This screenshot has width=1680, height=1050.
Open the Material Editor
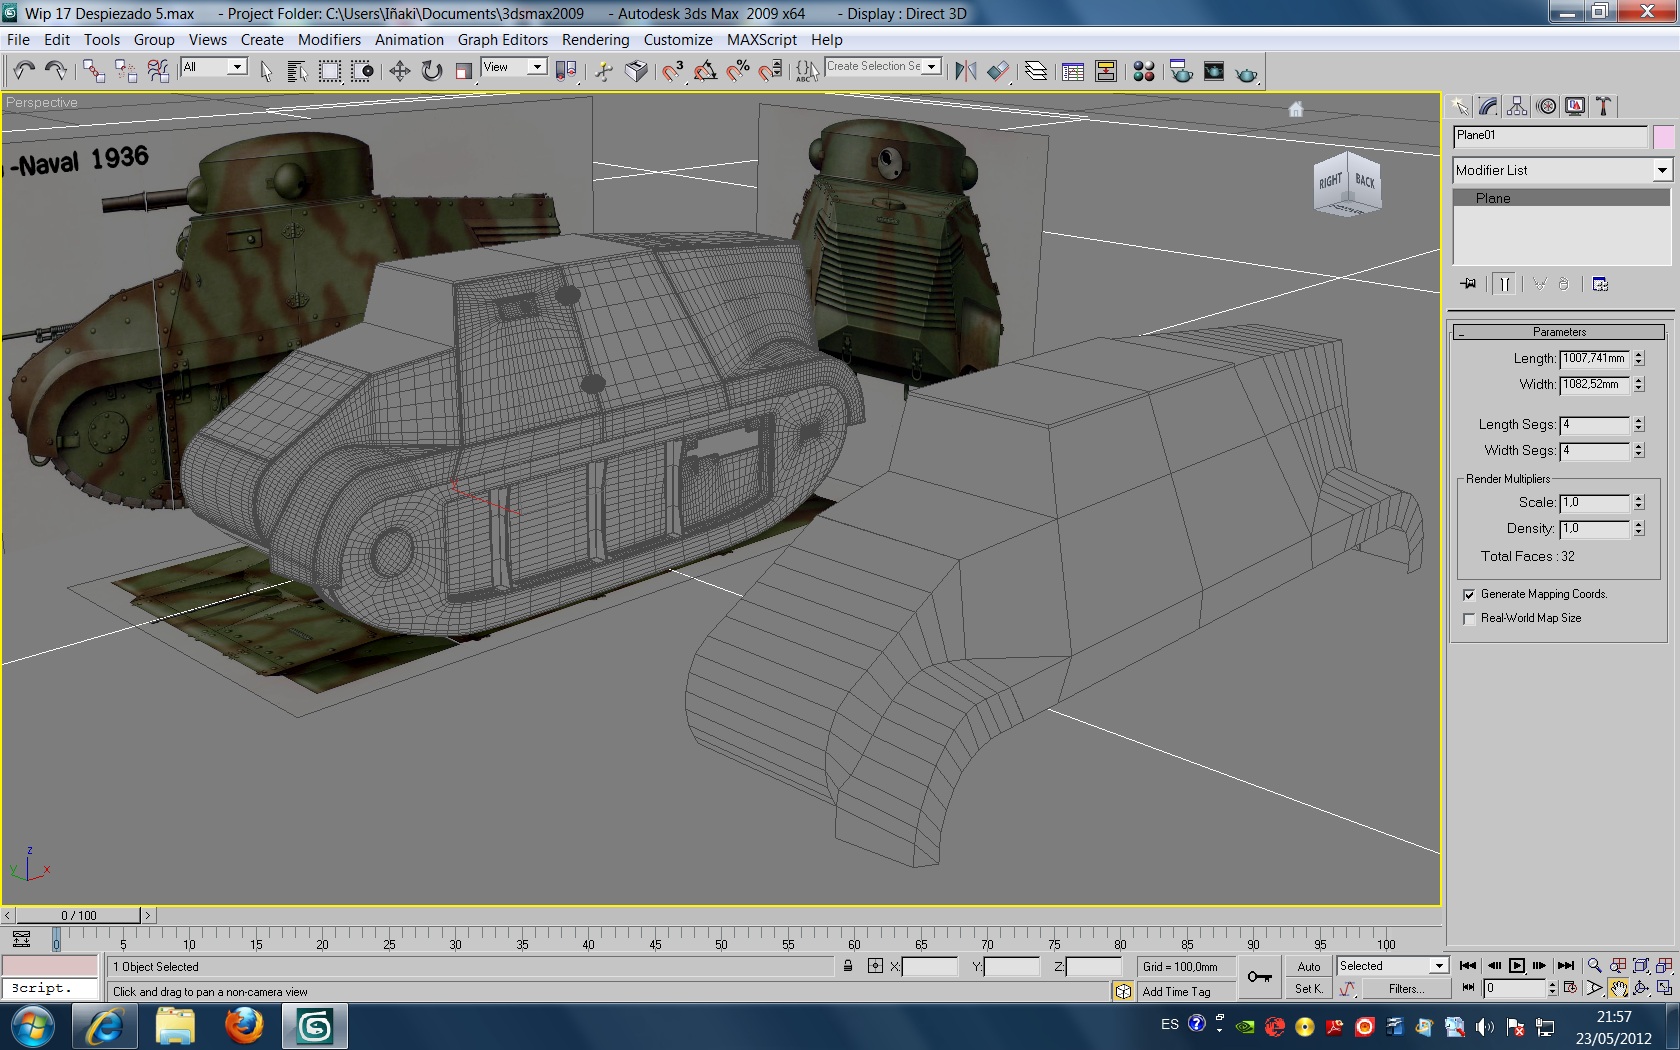pos(1143,71)
